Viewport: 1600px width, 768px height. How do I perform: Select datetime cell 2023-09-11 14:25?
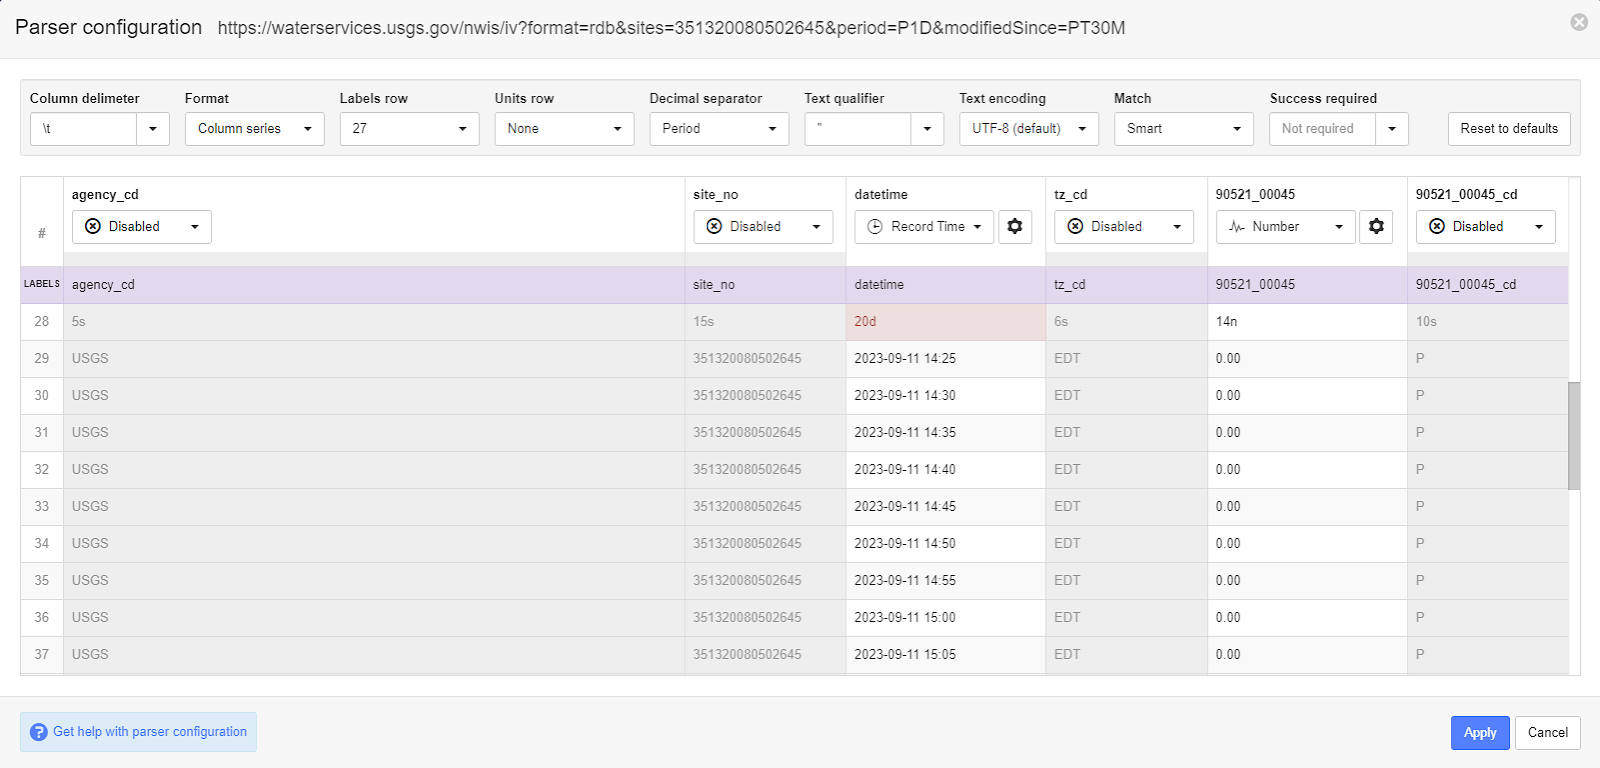tap(946, 359)
